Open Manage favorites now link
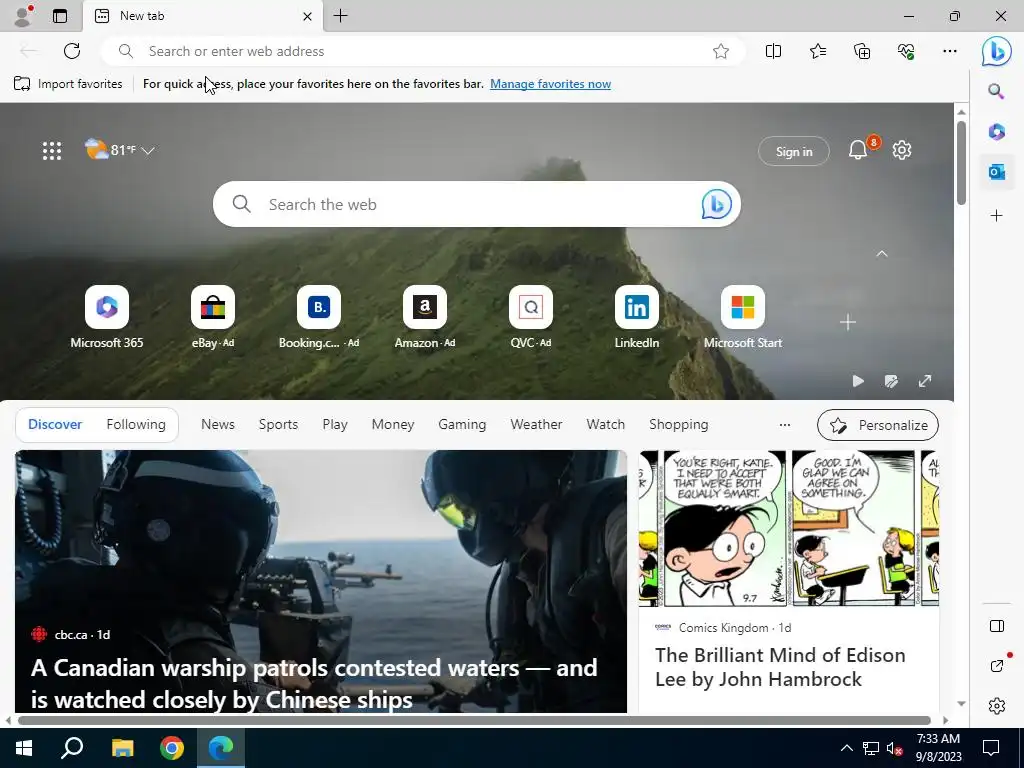 551,84
